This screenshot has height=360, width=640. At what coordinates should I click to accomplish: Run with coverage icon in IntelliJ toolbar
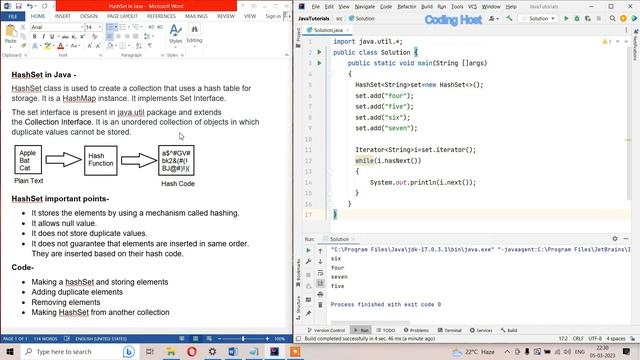tap(588, 19)
